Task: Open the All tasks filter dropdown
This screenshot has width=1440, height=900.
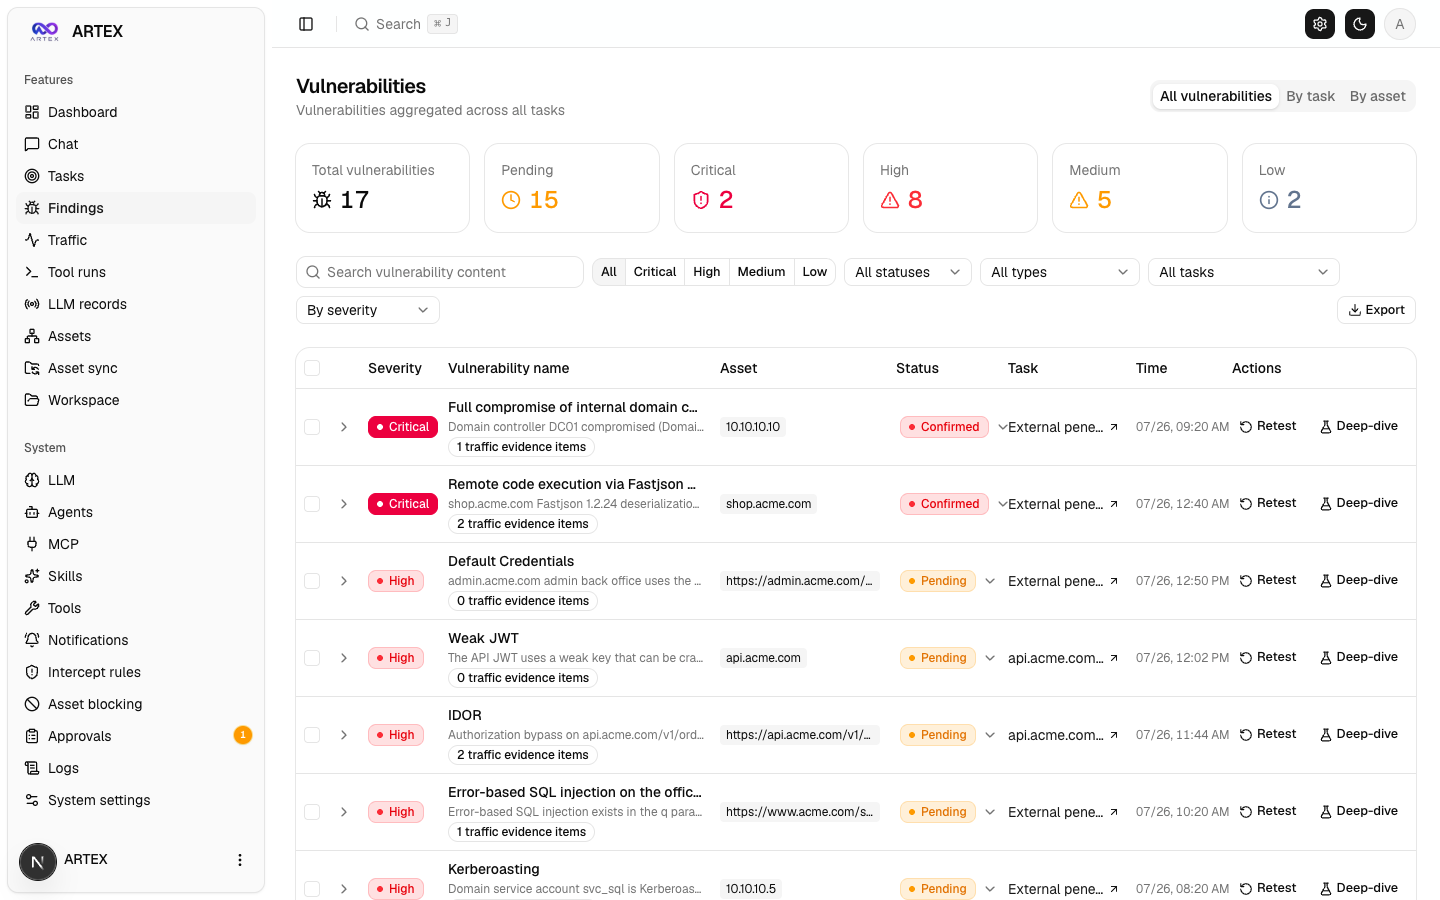Action: [1244, 272]
